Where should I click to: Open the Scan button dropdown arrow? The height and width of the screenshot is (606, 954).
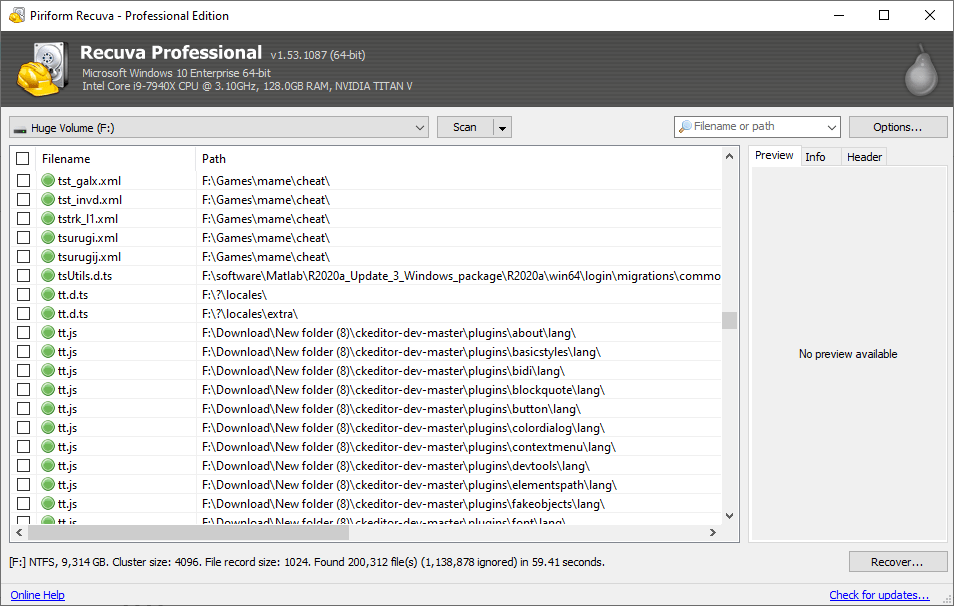coord(503,128)
